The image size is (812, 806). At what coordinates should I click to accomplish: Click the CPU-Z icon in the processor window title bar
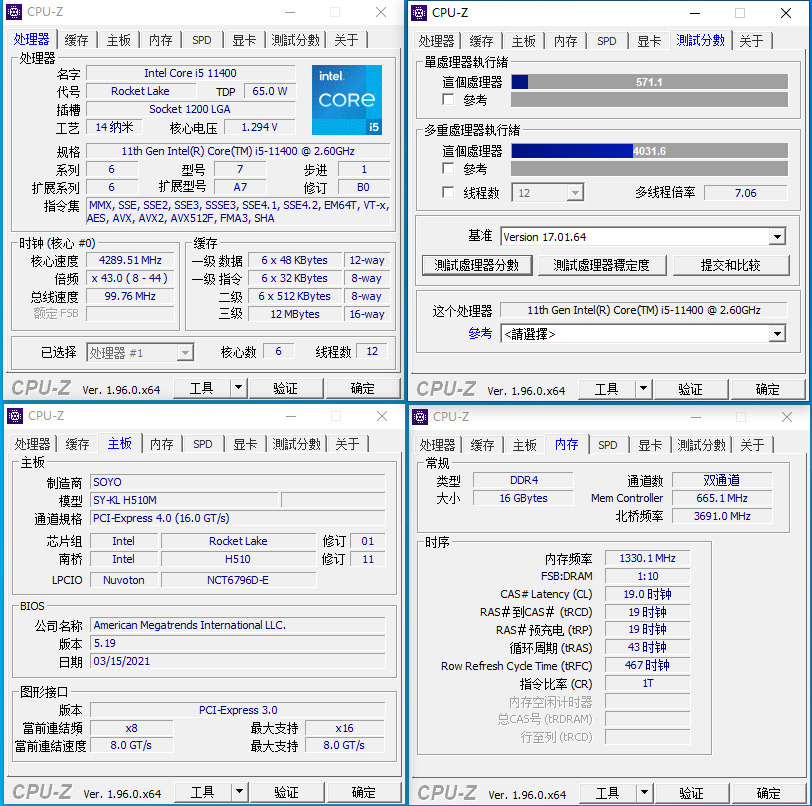point(12,12)
